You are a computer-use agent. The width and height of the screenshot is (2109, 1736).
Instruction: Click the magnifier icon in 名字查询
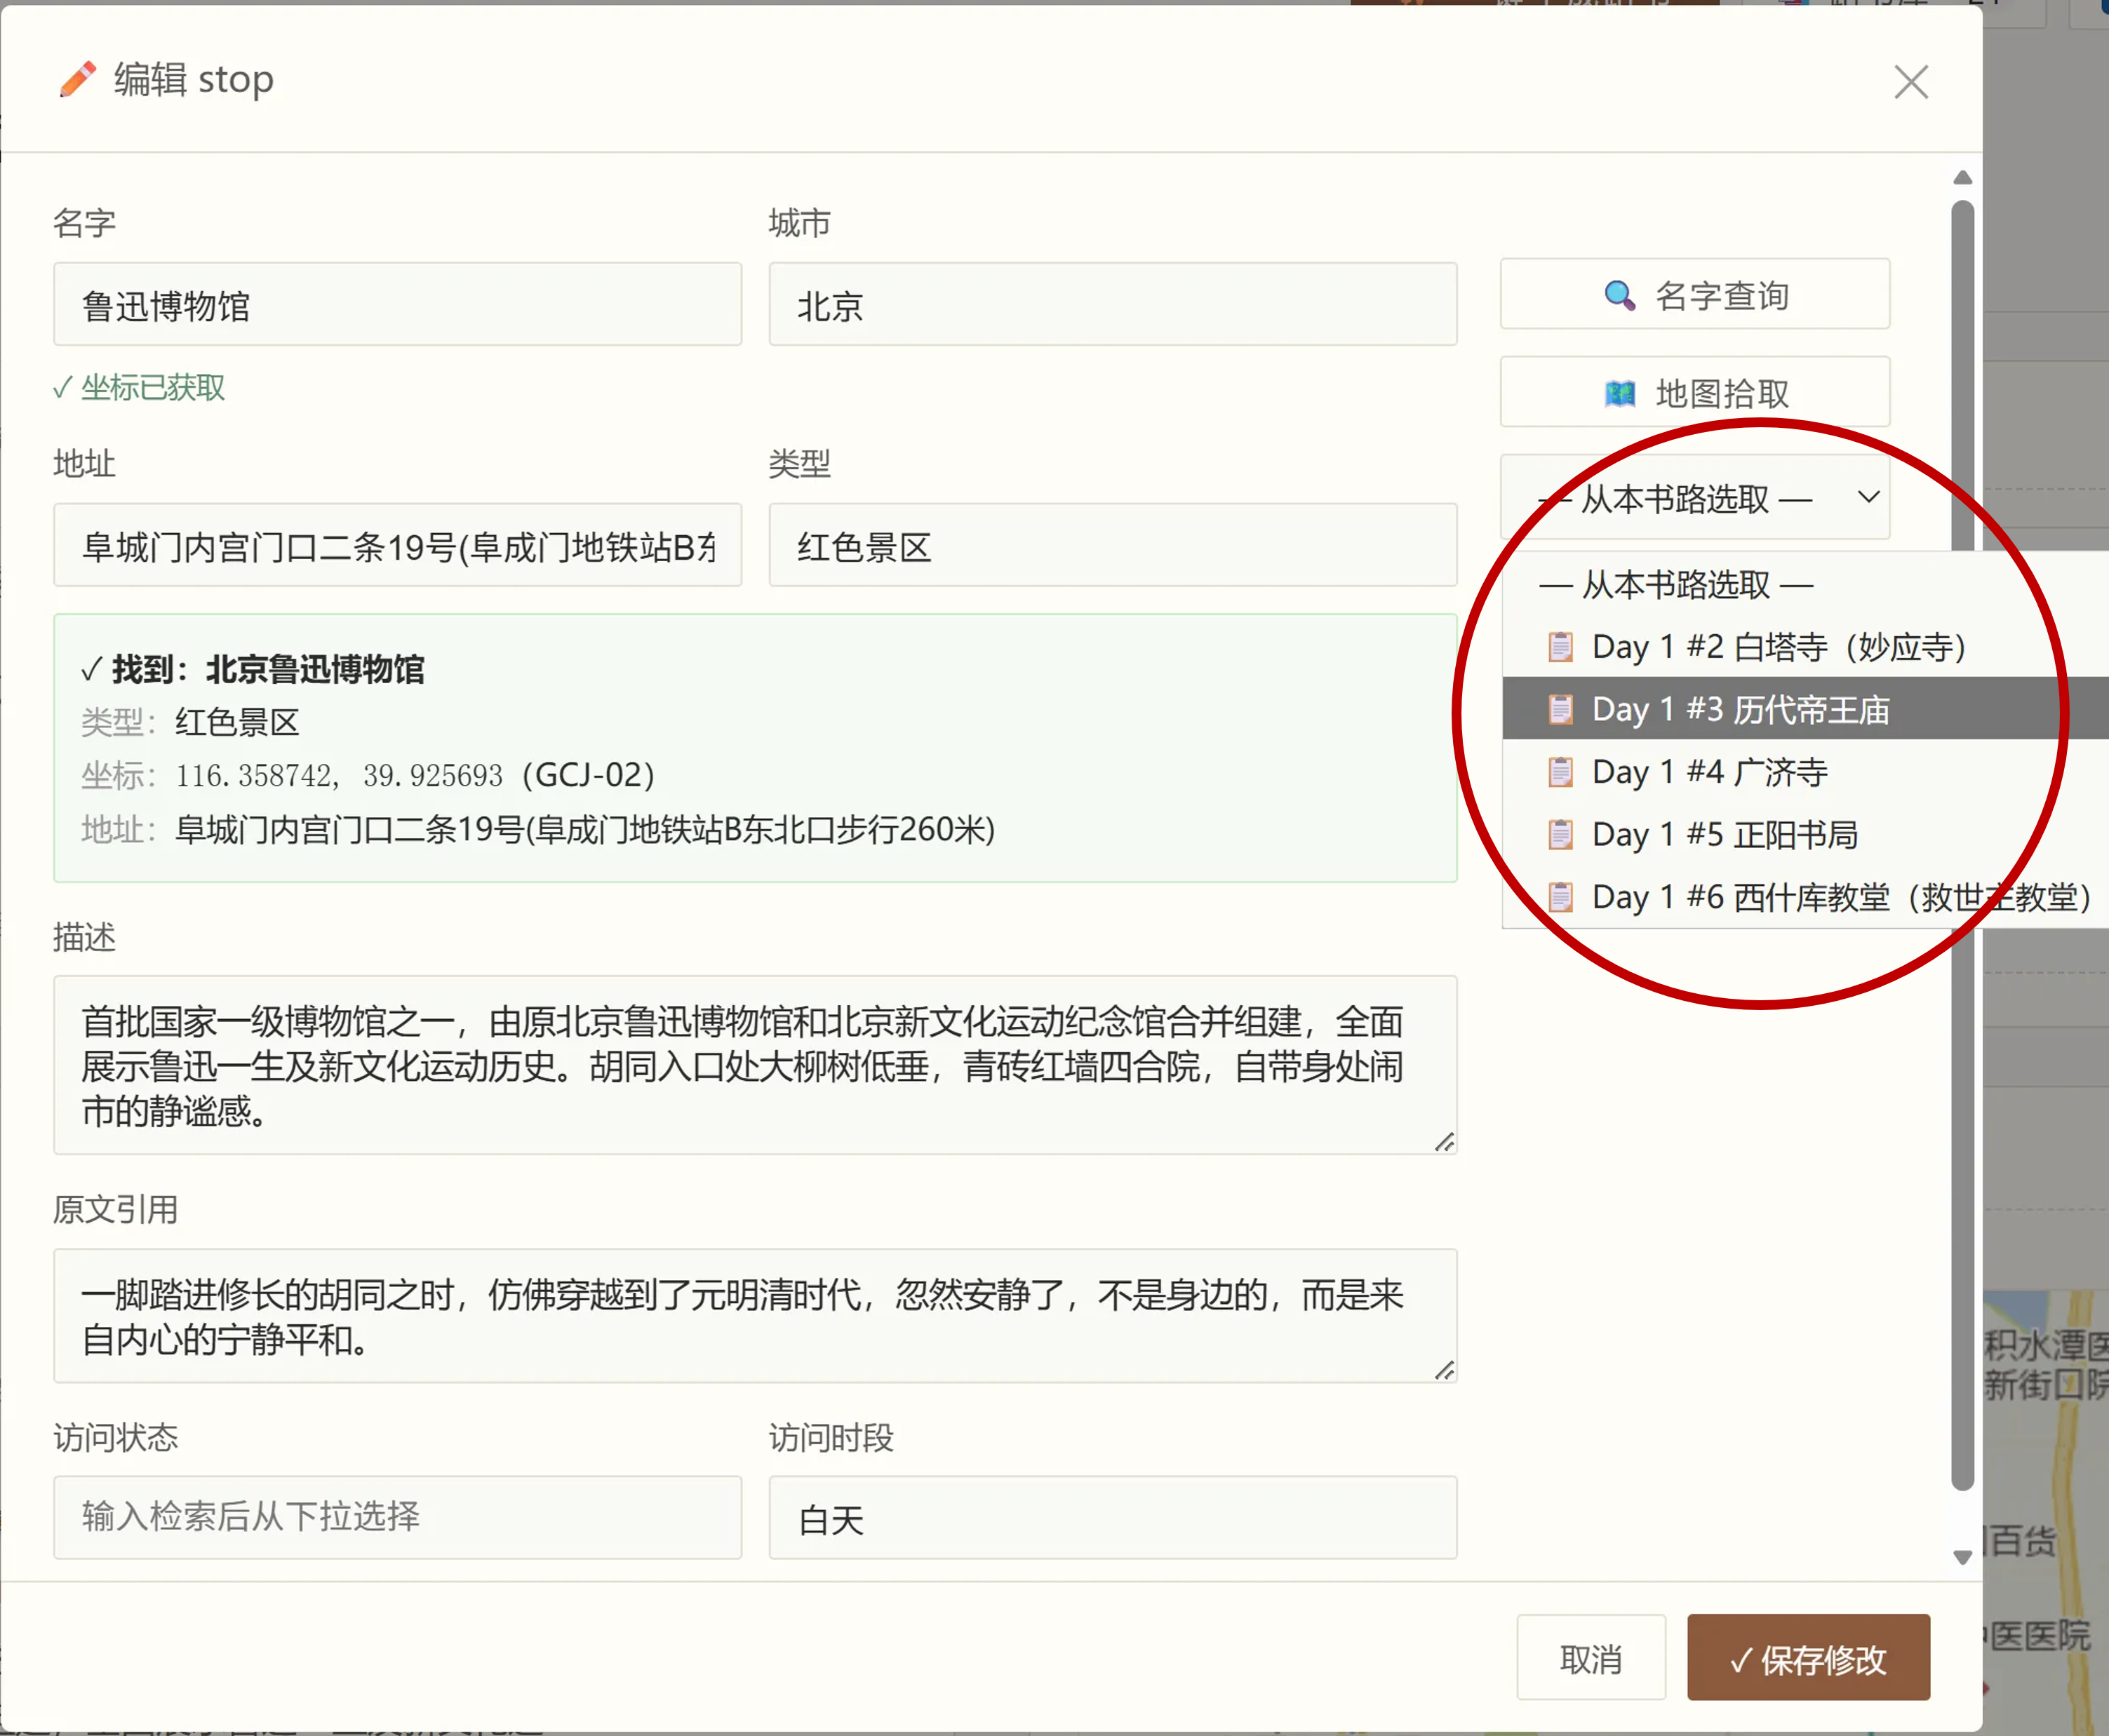[1619, 295]
